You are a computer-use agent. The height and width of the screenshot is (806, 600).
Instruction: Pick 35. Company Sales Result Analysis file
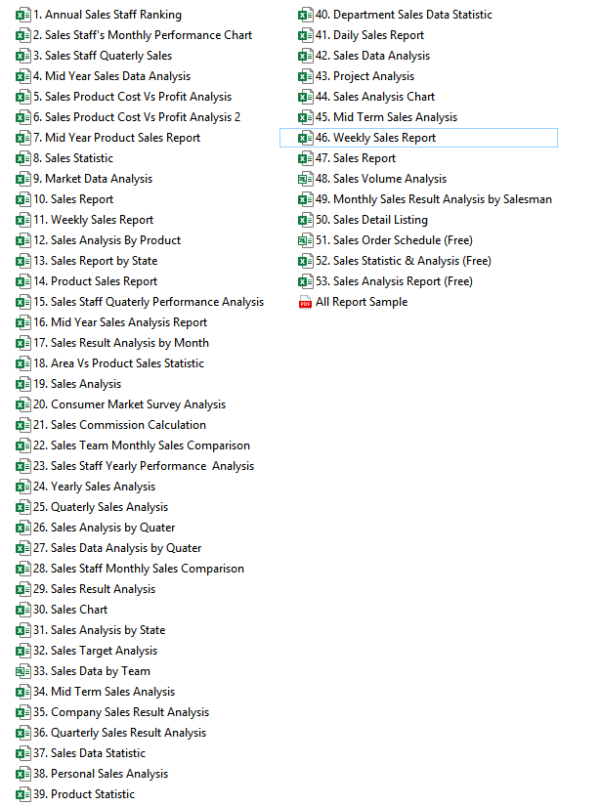[x=129, y=712]
